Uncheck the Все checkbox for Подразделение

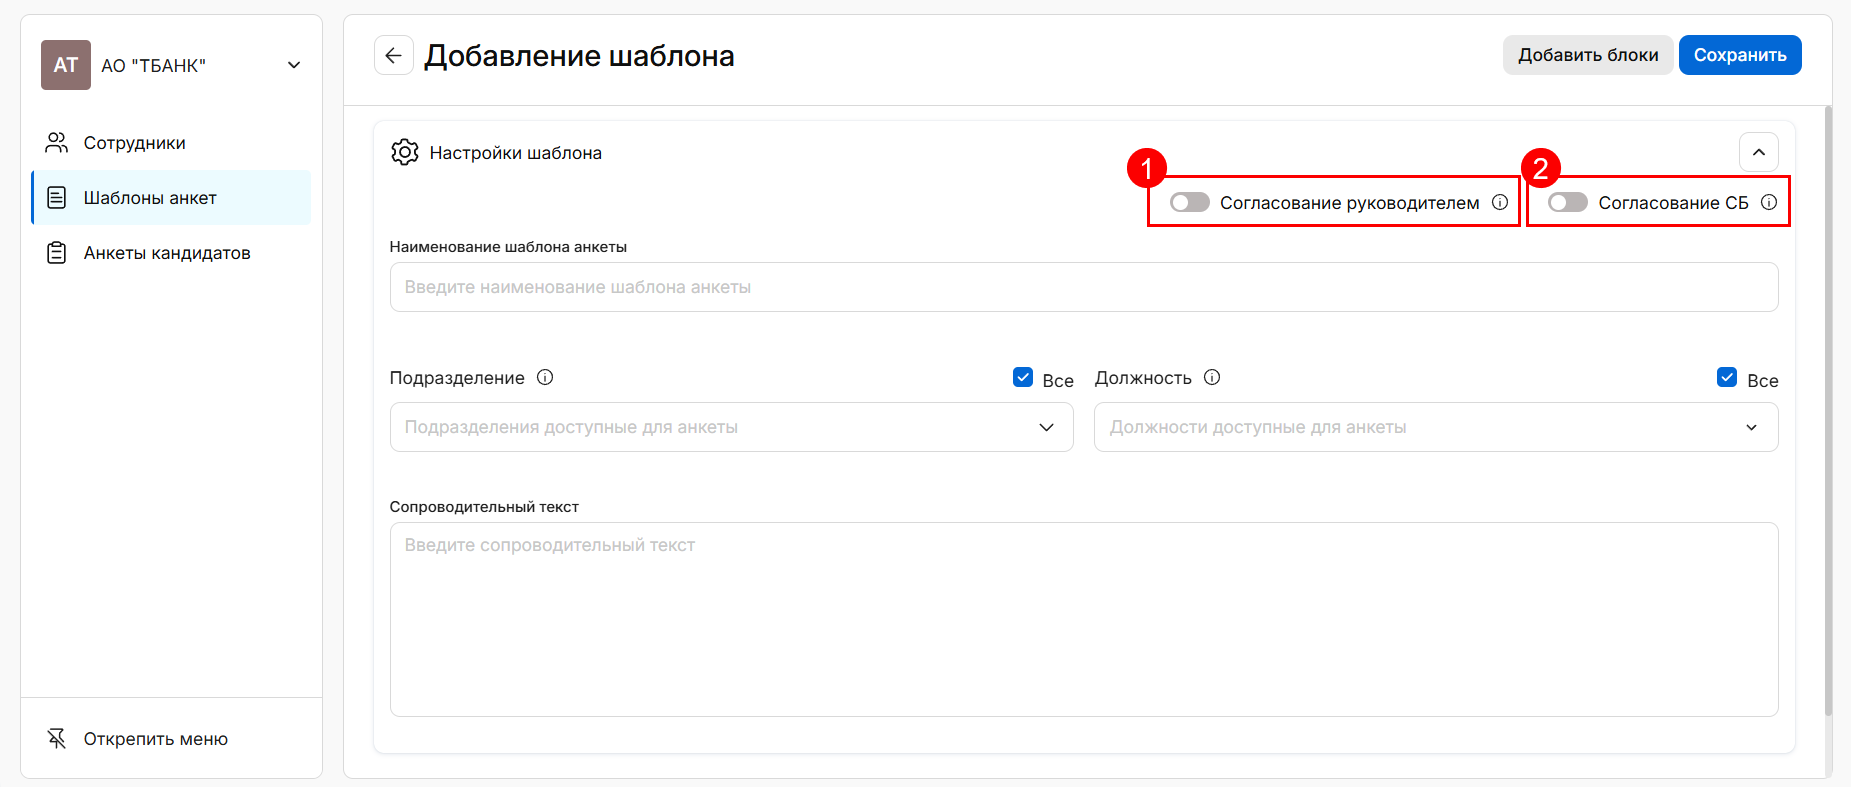point(1023,377)
